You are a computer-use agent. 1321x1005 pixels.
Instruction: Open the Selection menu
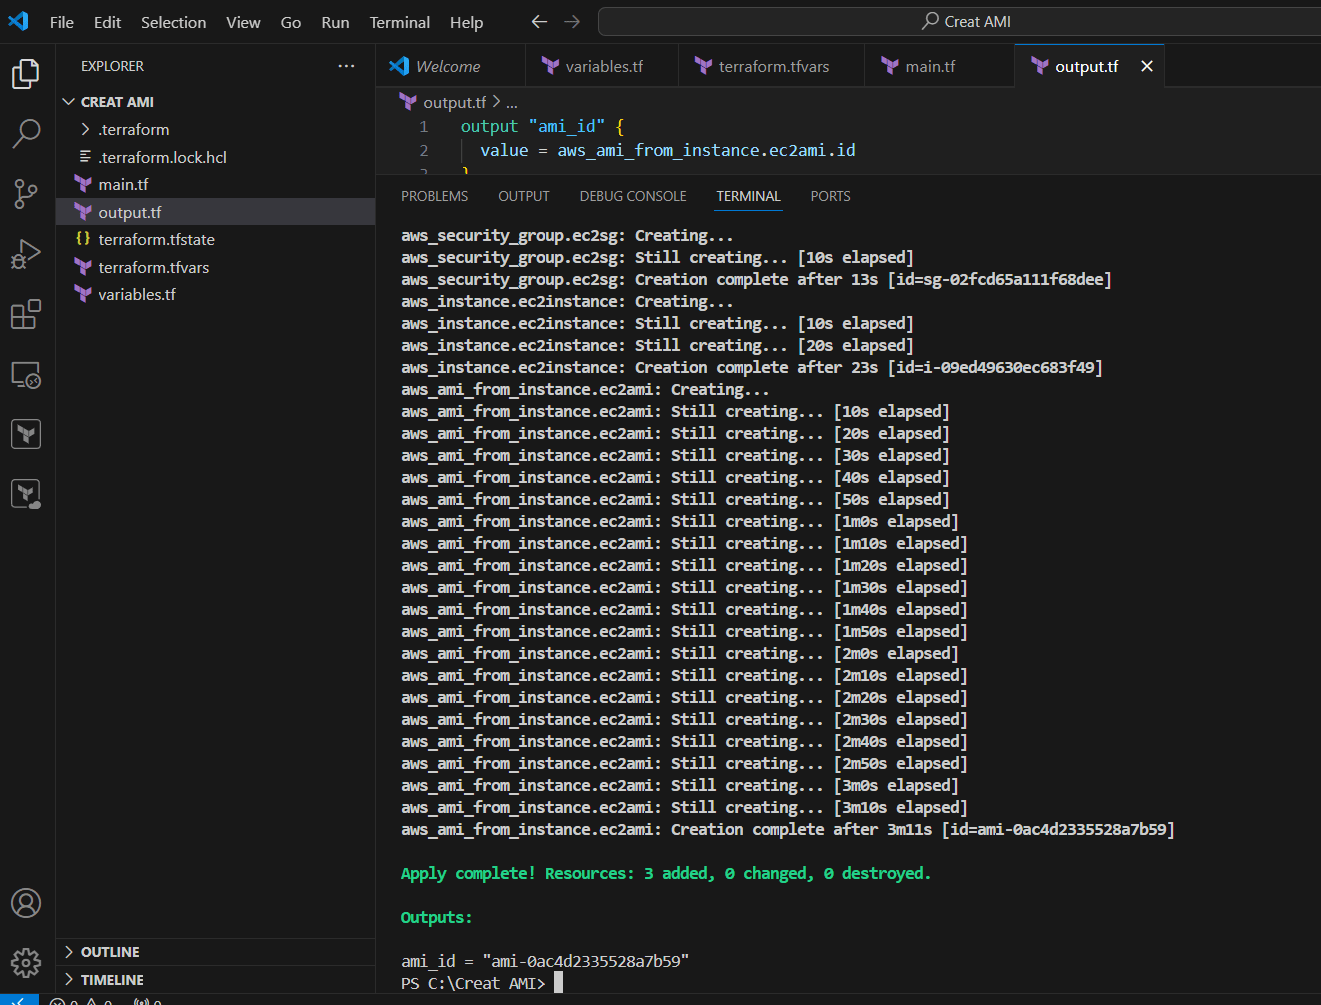[x=173, y=22]
